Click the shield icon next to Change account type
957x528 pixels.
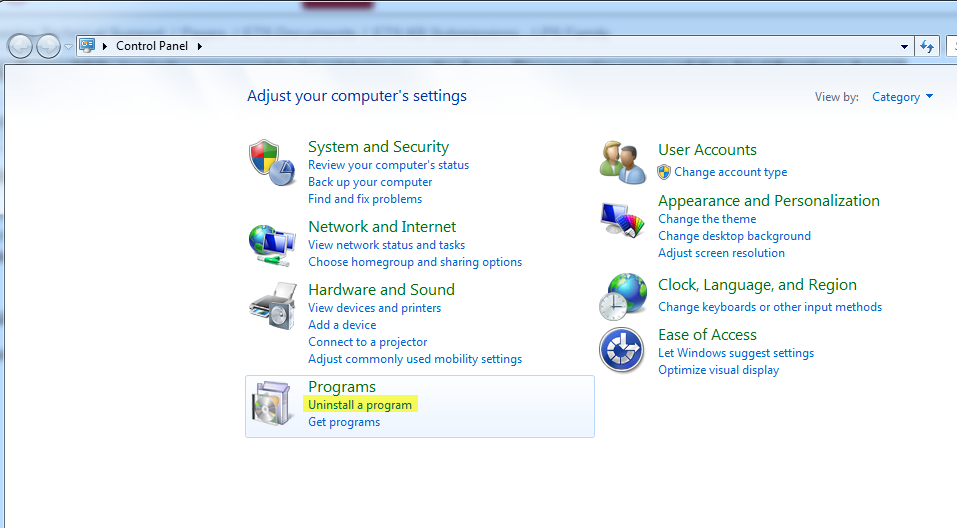click(x=664, y=172)
